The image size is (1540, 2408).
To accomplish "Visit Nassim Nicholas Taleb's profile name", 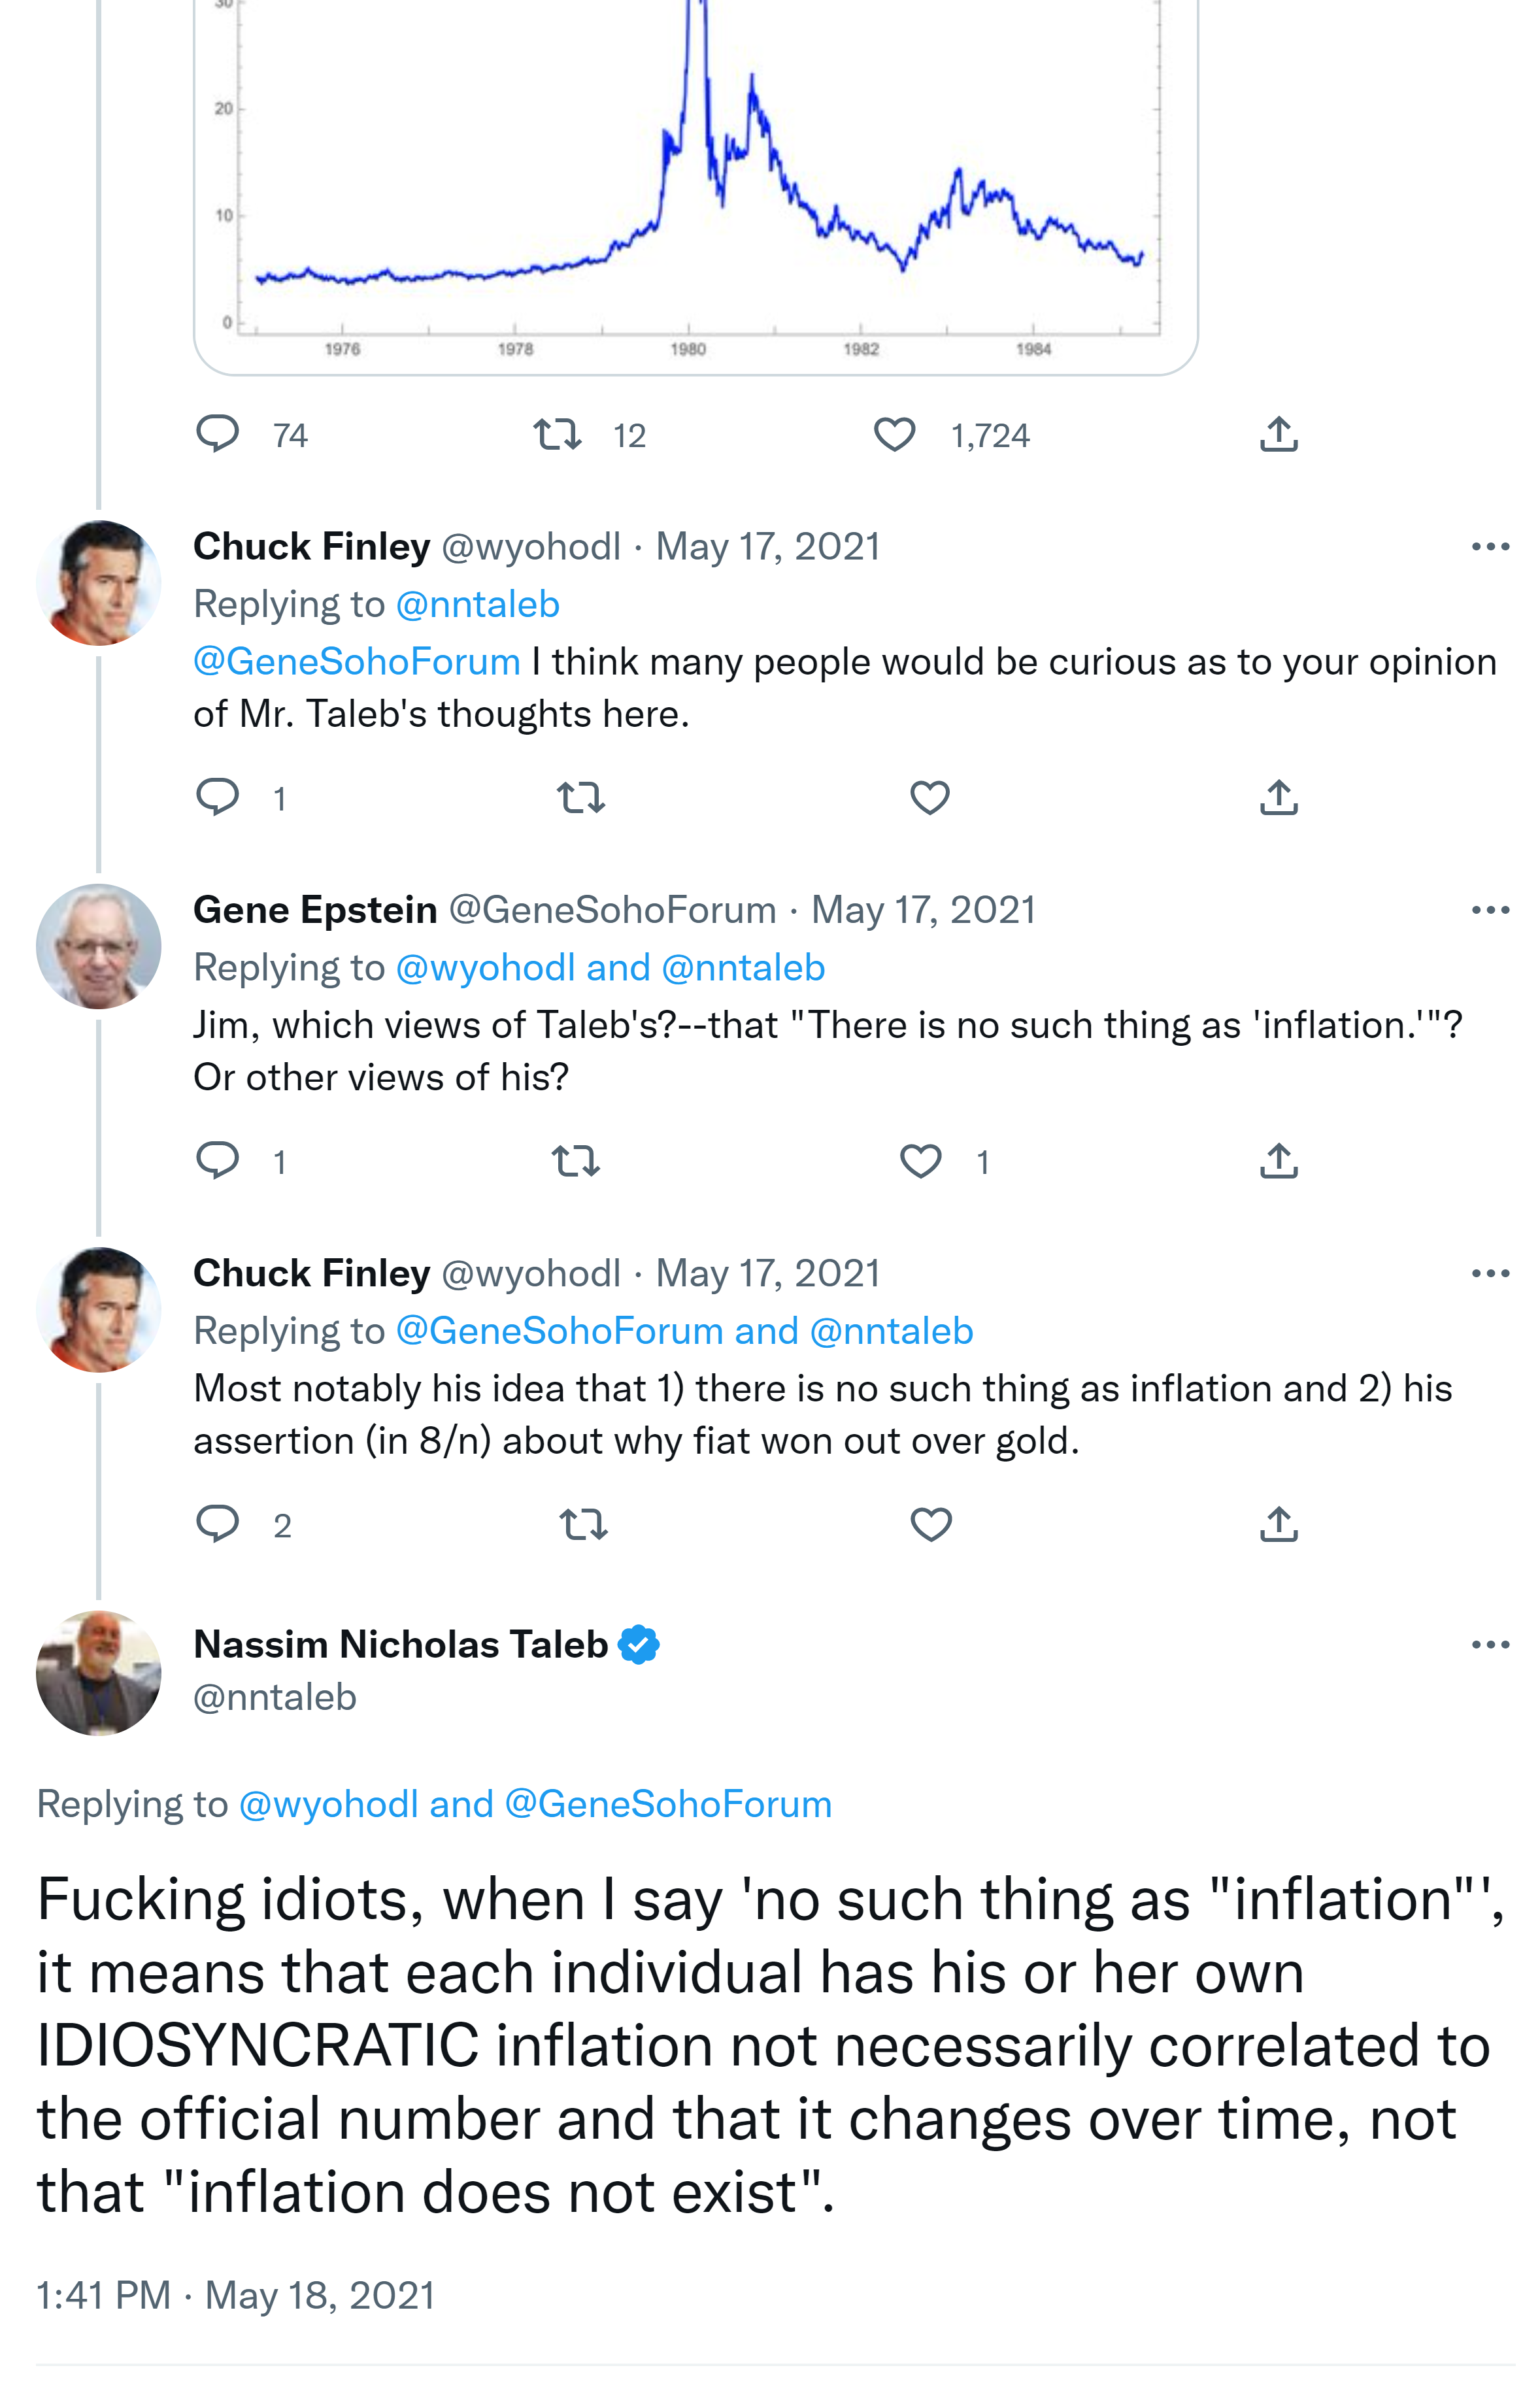I will tap(400, 1645).
